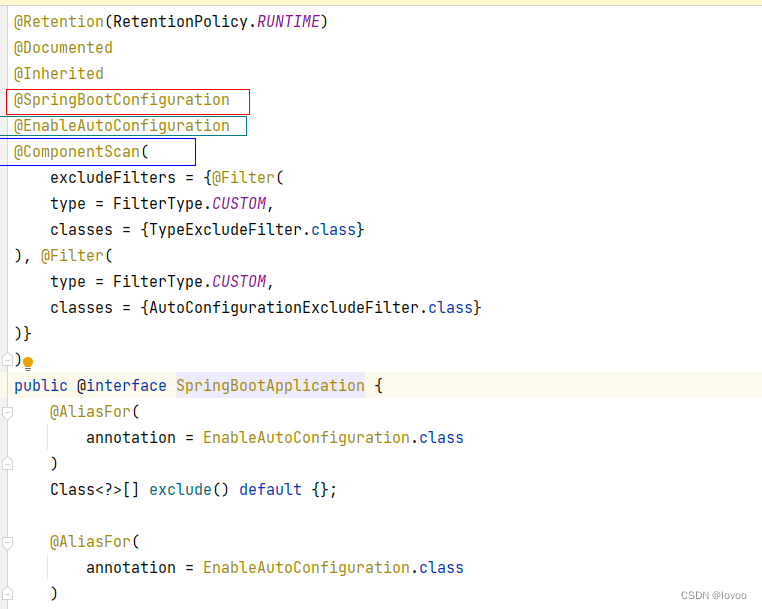The height and width of the screenshot is (609, 762).
Task: Click CUSTOM constant above TypeExcludeFilter line
Action: click(239, 204)
